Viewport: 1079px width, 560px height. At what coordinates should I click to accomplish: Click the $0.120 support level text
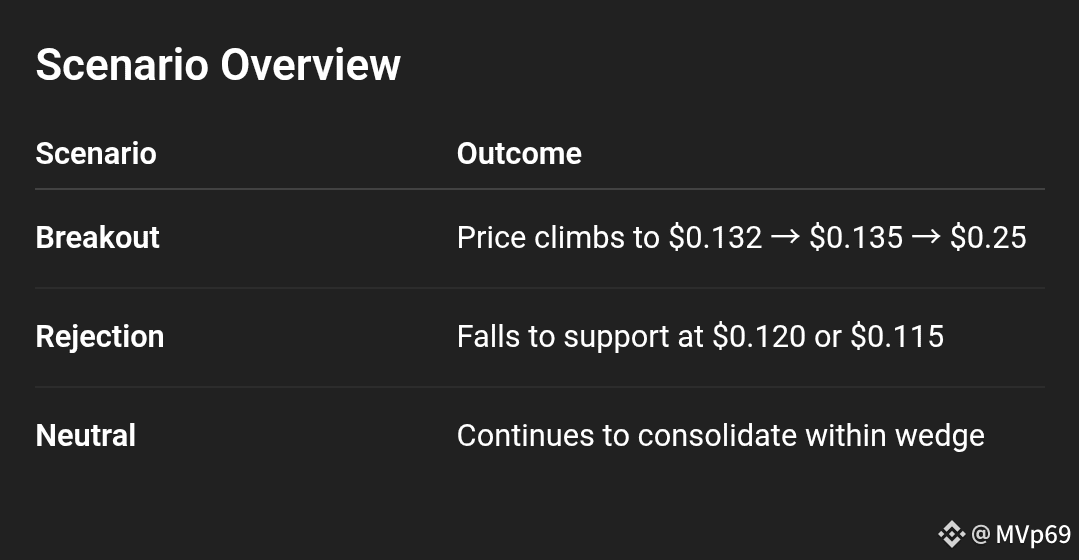click(759, 337)
